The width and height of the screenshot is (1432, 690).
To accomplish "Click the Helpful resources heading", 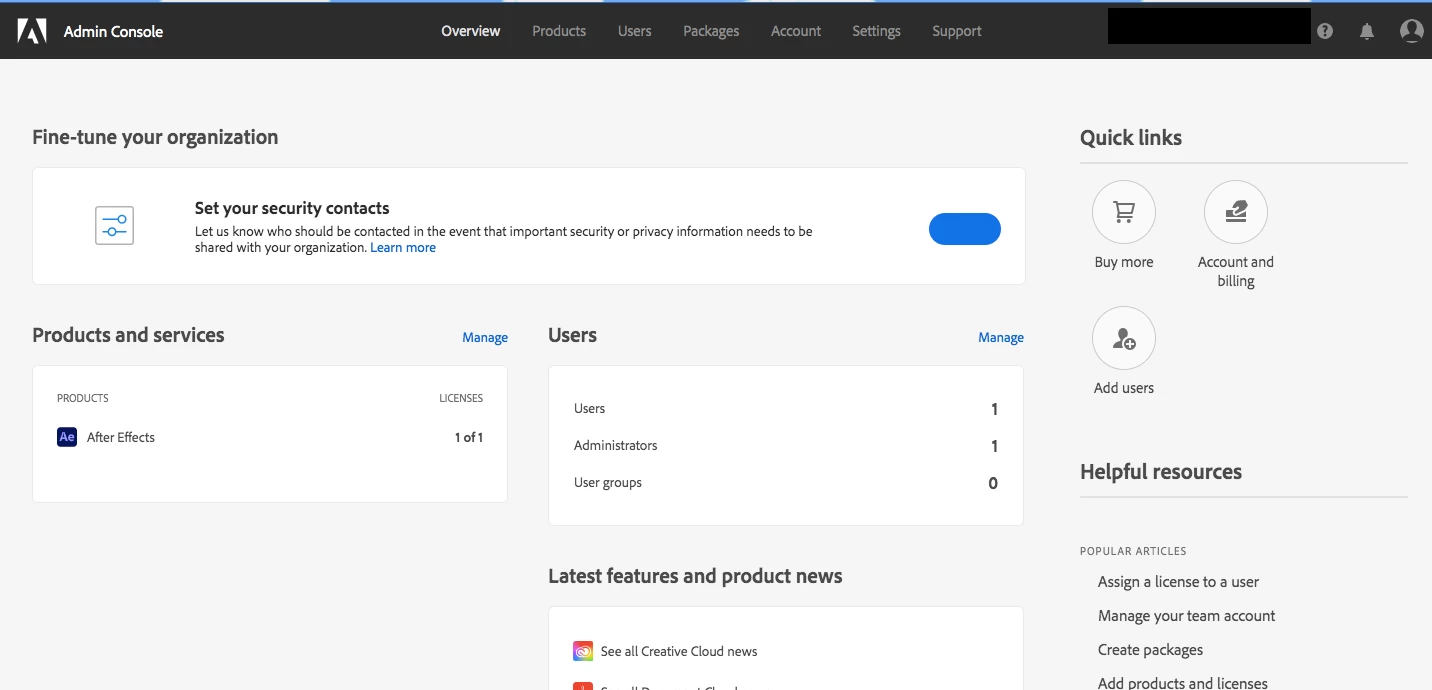I will point(1161,472).
